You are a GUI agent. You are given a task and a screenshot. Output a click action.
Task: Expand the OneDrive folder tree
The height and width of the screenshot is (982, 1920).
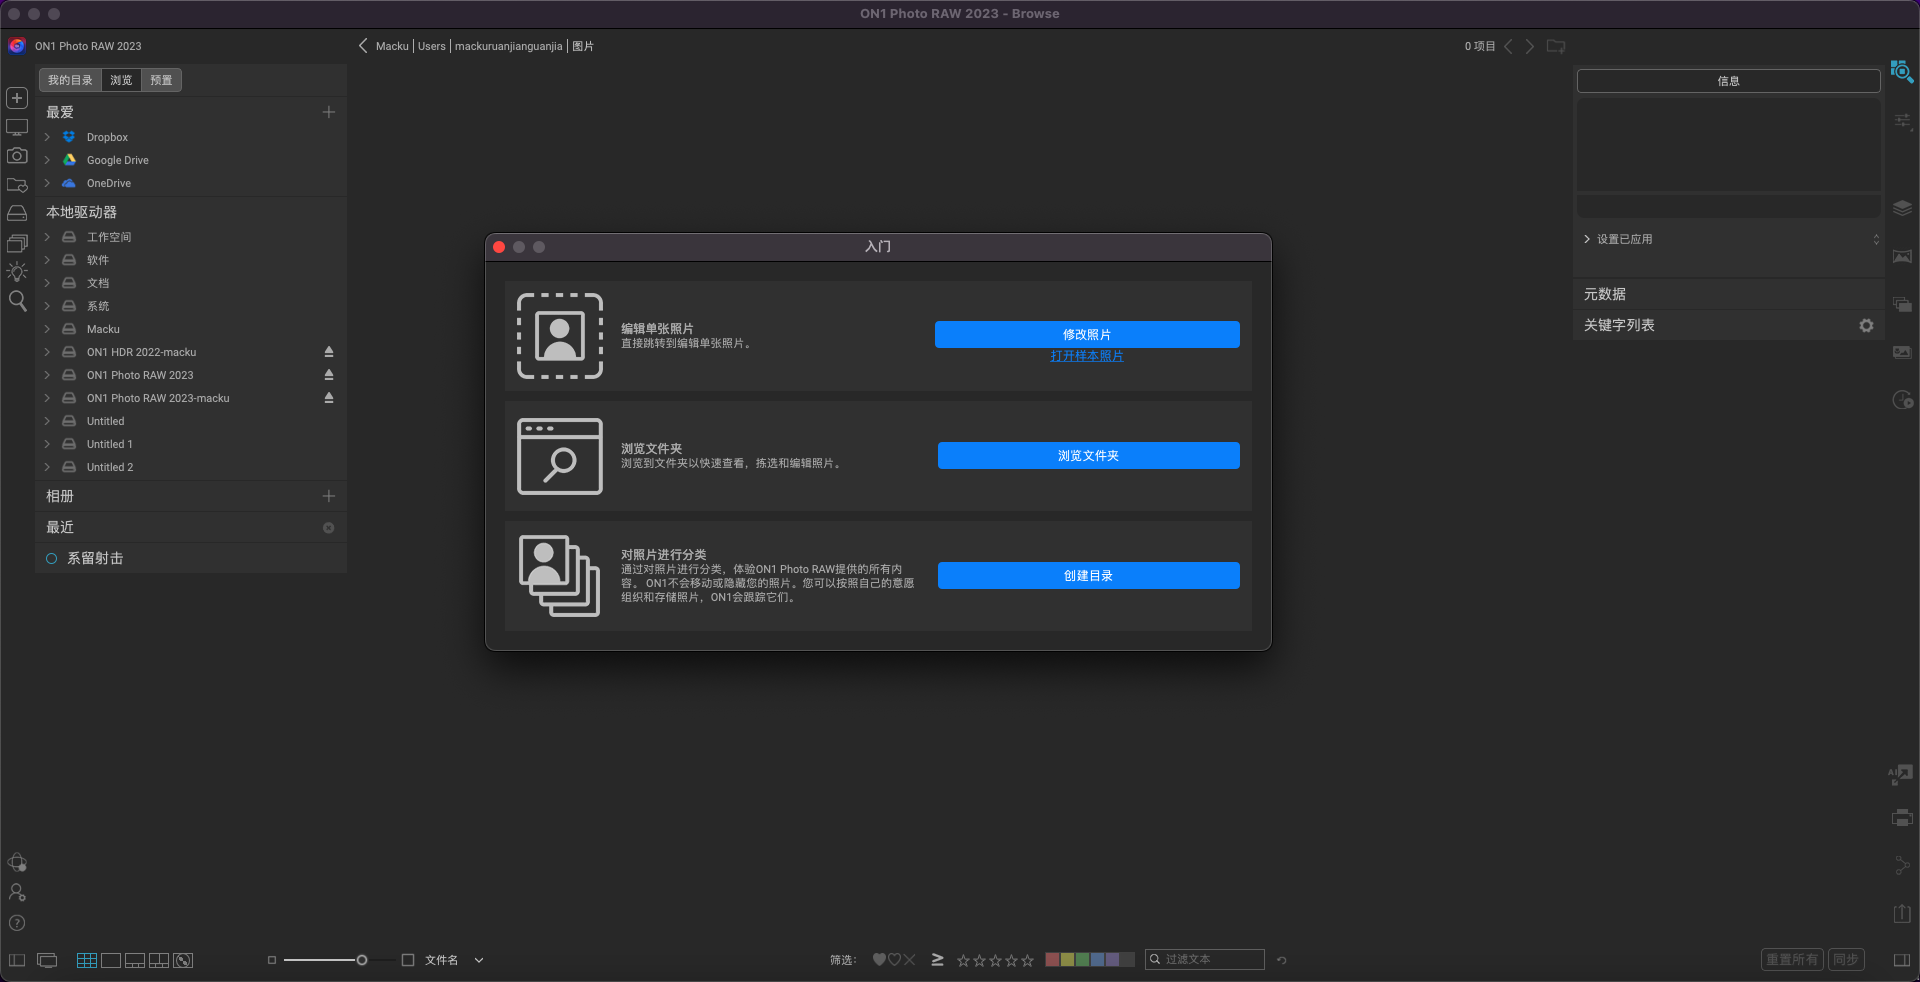[x=47, y=183]
